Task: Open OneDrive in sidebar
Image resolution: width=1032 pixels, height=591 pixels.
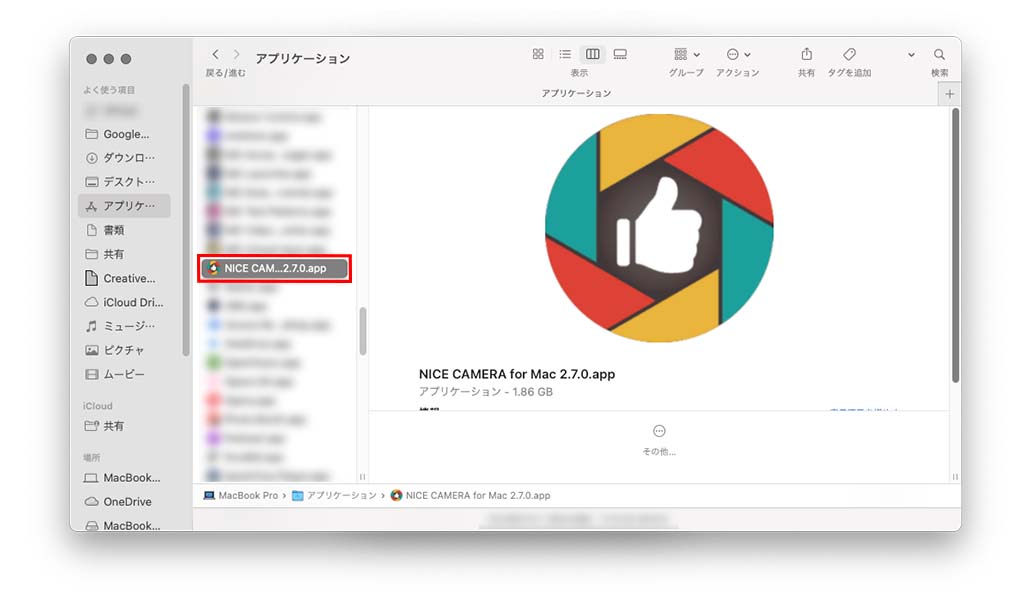Action: 124,501
